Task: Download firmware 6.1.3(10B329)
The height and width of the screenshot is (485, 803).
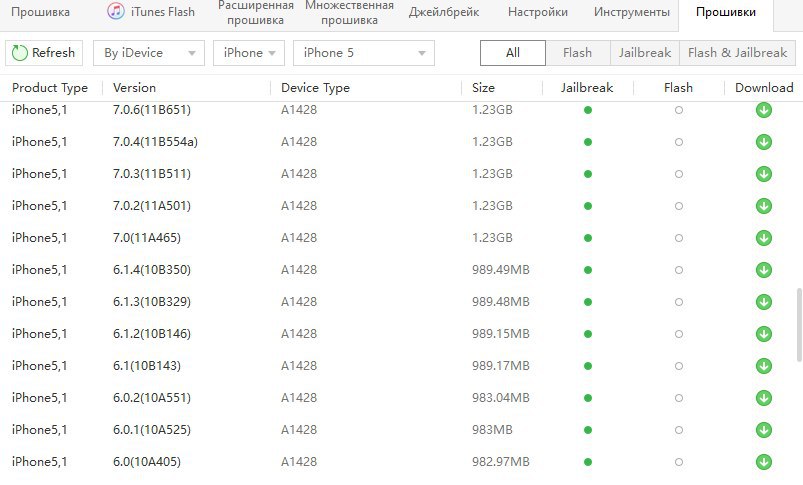Action: pos(764,302)
